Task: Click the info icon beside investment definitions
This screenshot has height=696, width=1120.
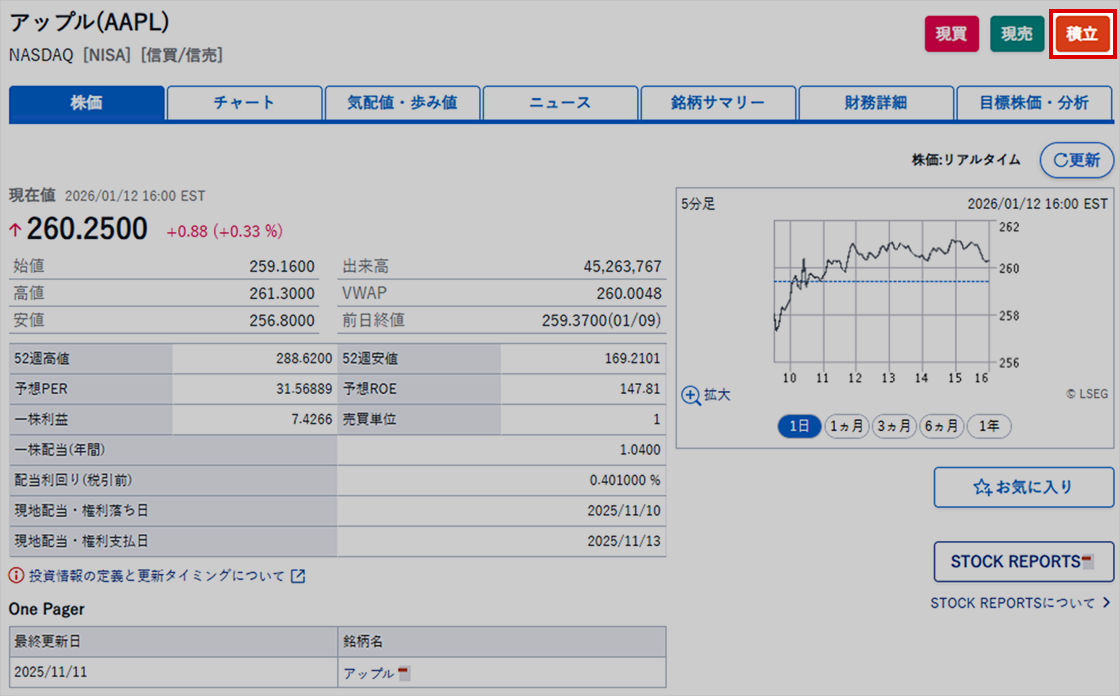Action: pos(17,576)
